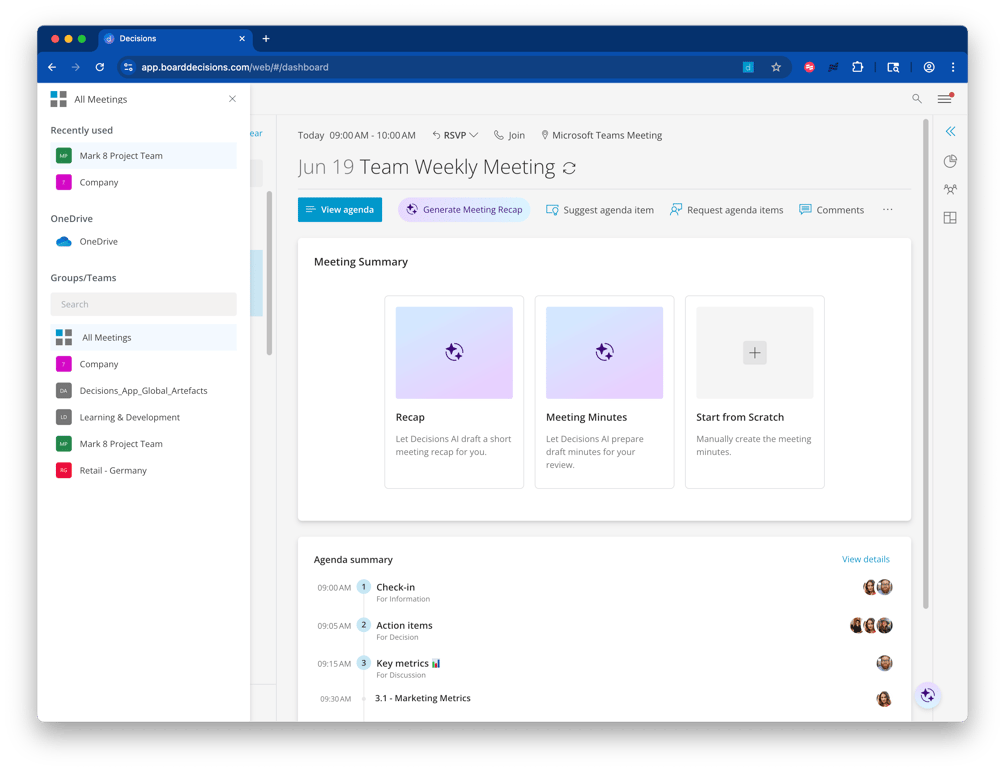
Task: Close the All Meetings panel
Action: (x=232, y=99)
